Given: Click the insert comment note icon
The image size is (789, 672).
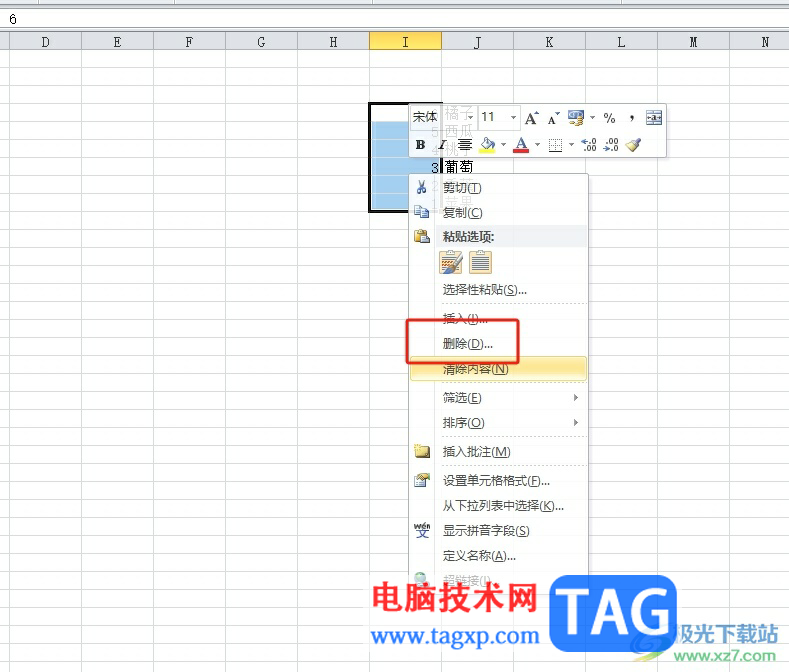Looking at the screenshot, I should 422,451.
